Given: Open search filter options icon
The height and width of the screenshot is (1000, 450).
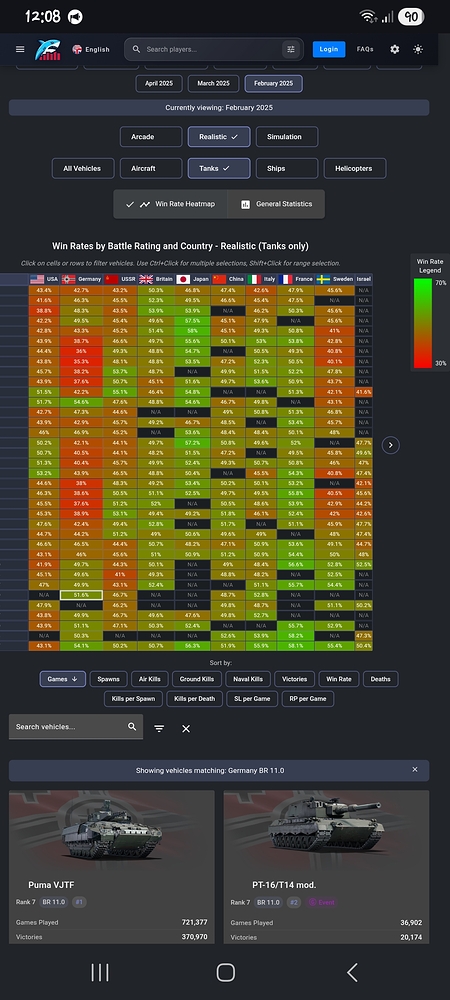Looking at the screenshot, I should coord(291,49).
